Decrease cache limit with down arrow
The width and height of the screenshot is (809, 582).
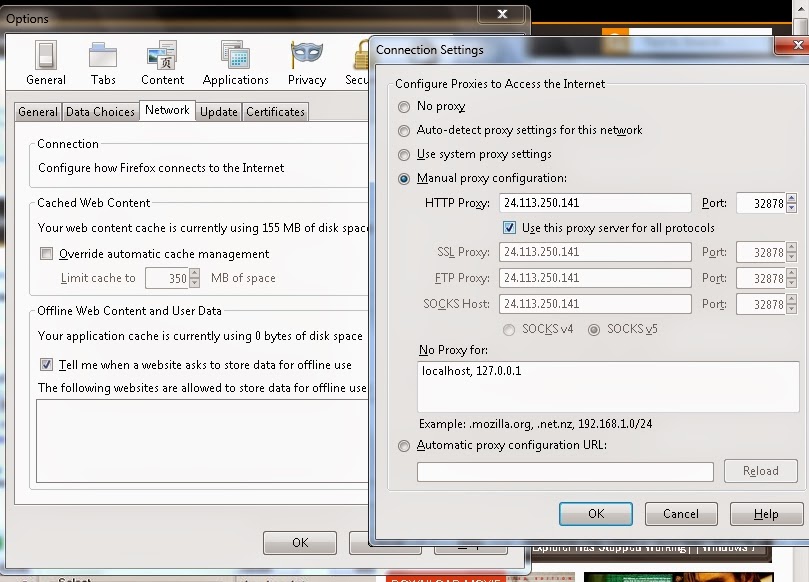pos(195,283)
